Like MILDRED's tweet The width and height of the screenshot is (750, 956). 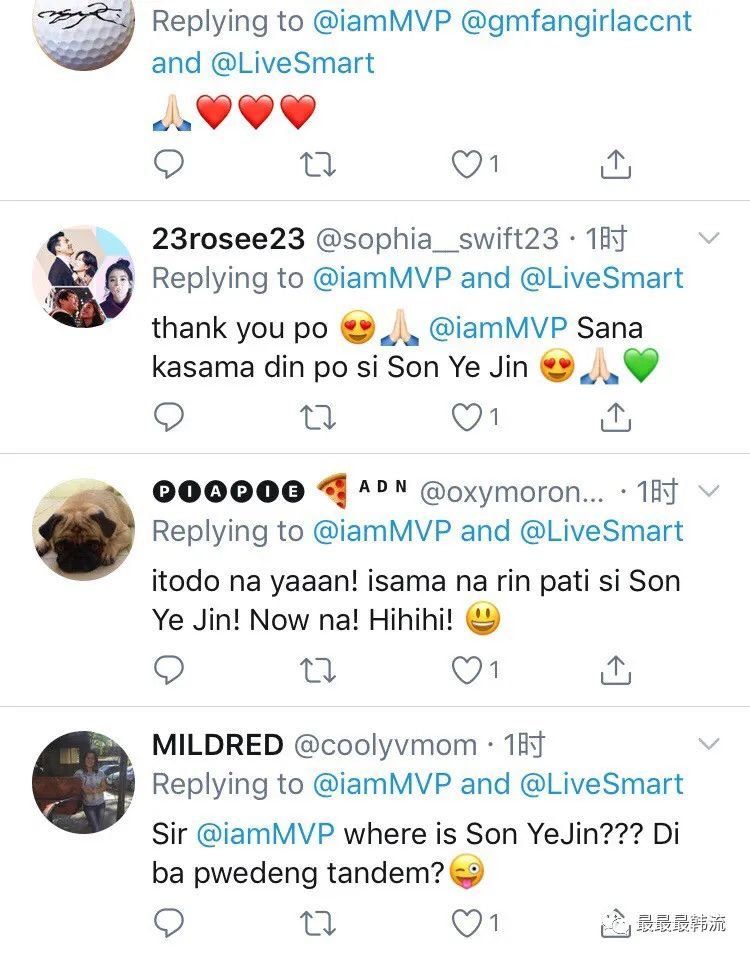(x=467, y=922)
